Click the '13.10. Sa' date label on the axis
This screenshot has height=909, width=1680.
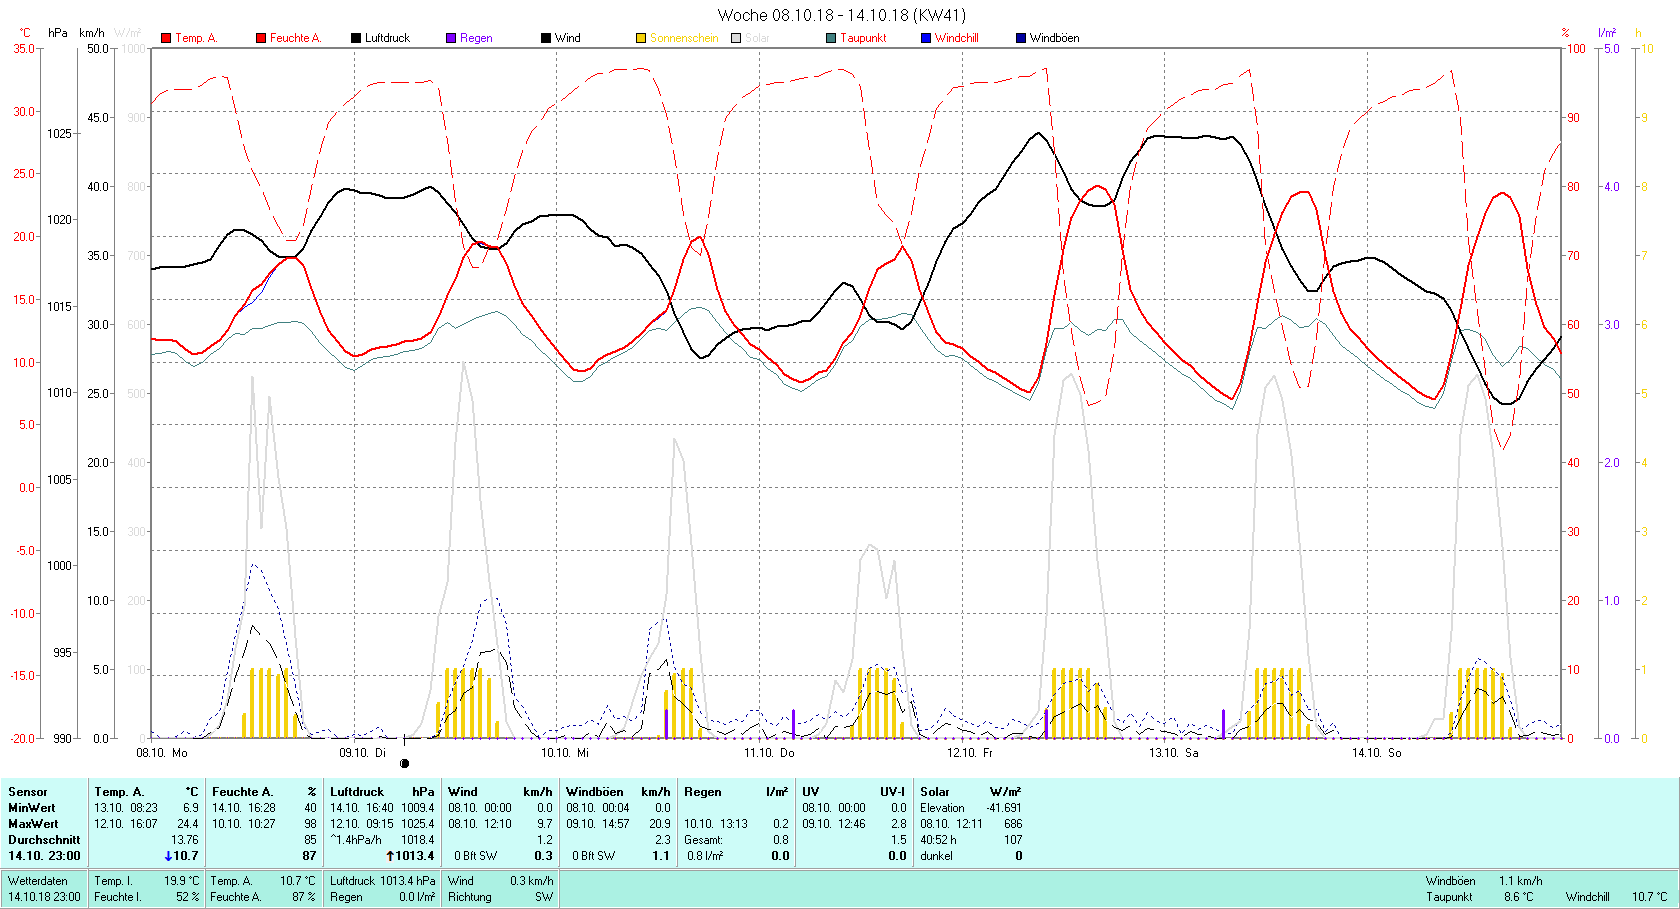point(1174,753)
